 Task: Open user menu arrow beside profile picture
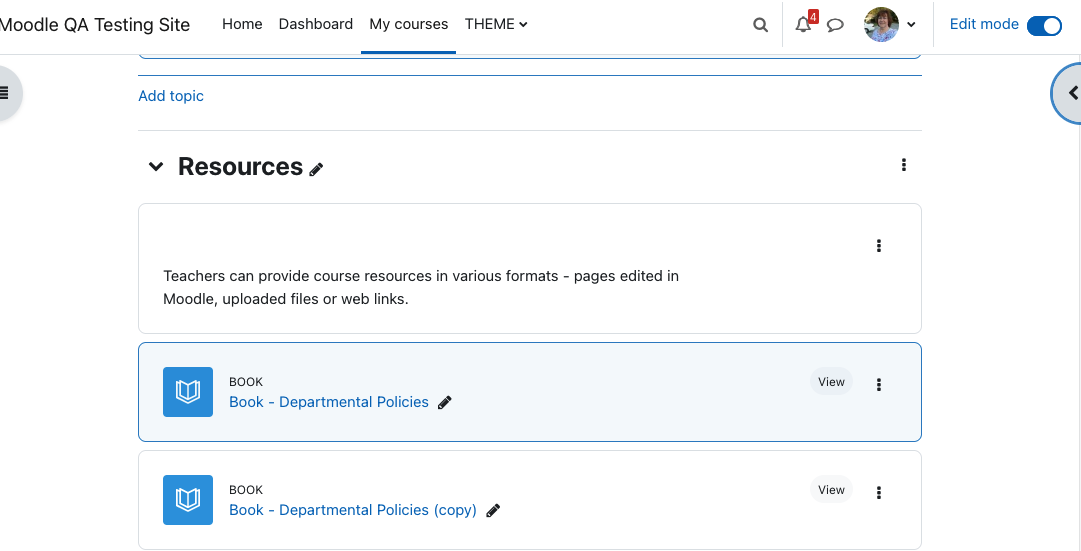coord(911,25)
